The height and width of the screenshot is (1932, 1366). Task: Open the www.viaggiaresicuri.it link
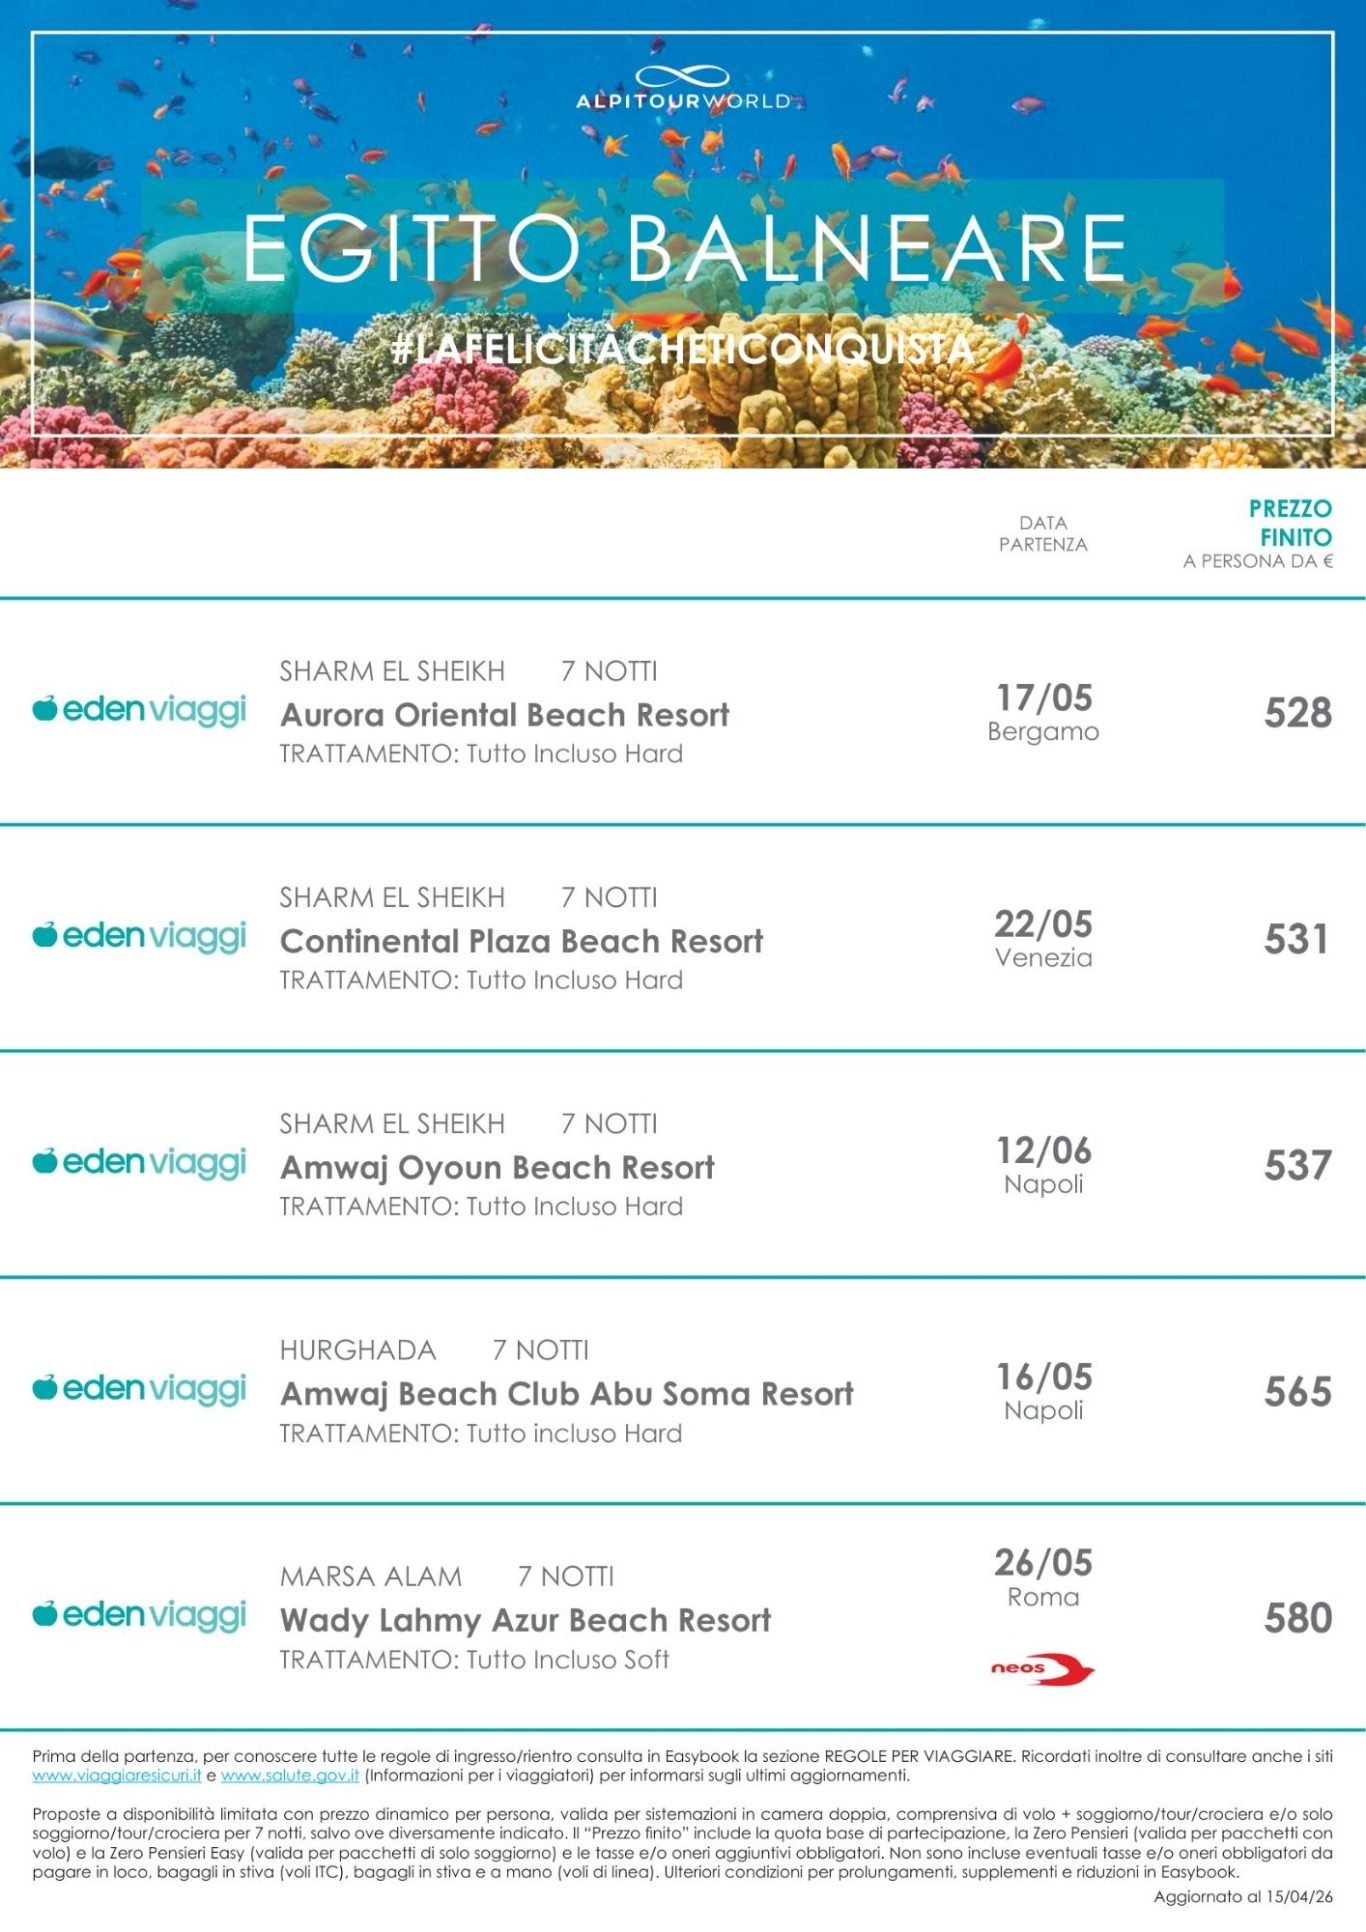[117, 1776]
